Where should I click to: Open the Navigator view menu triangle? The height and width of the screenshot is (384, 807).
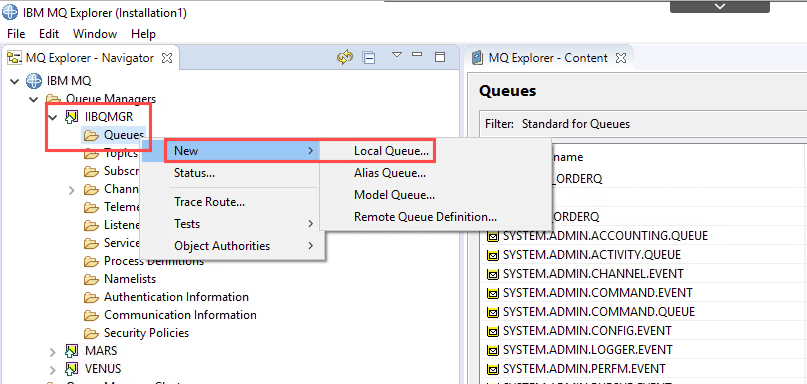coord(396,55)
